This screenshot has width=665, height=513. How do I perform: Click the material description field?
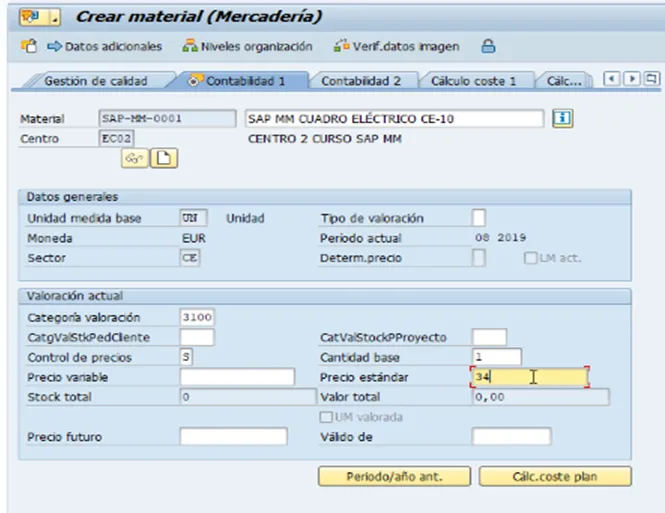[394, 118]
